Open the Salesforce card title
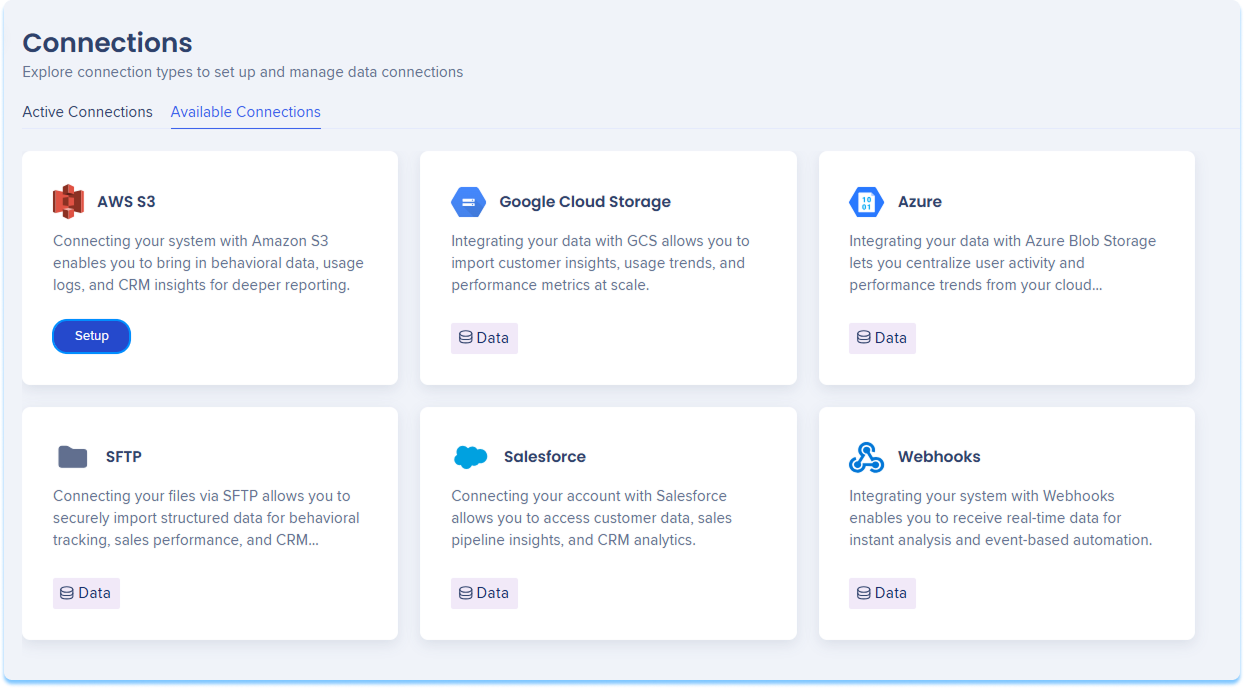Screen dimensions: 1244x688 coord(545,457)
